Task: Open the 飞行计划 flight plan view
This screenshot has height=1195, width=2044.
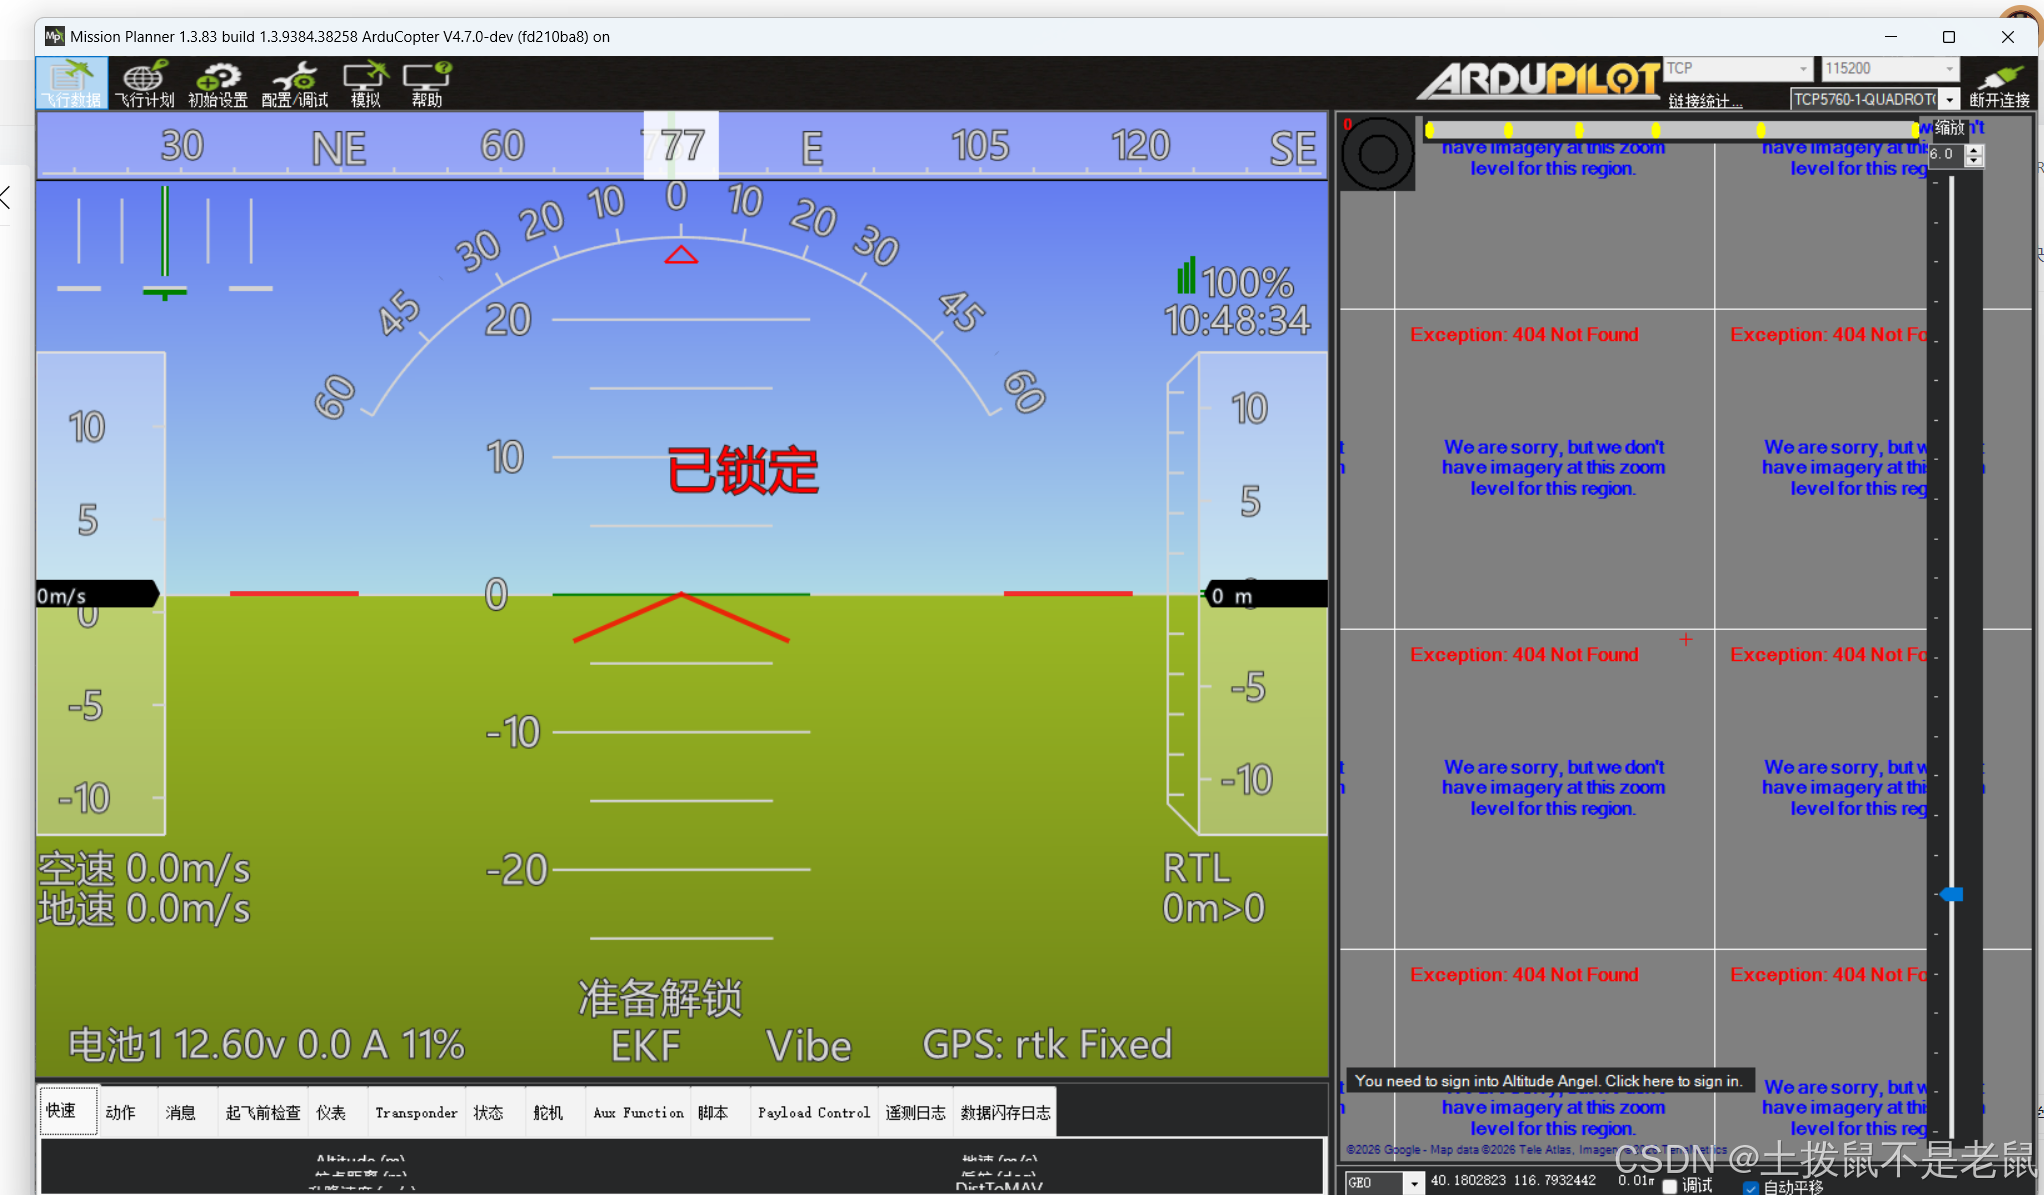Action: tap(144, 83)
